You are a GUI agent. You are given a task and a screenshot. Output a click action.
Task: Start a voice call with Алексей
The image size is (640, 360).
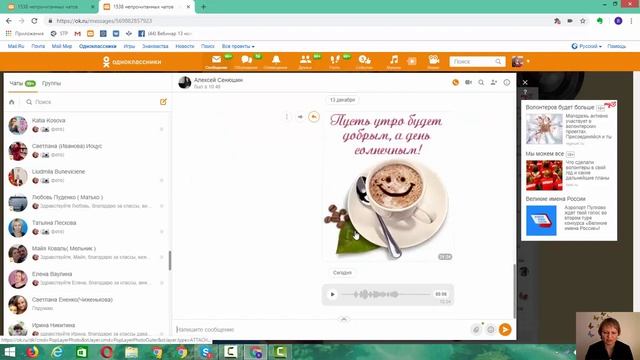[x=456, y=82]
